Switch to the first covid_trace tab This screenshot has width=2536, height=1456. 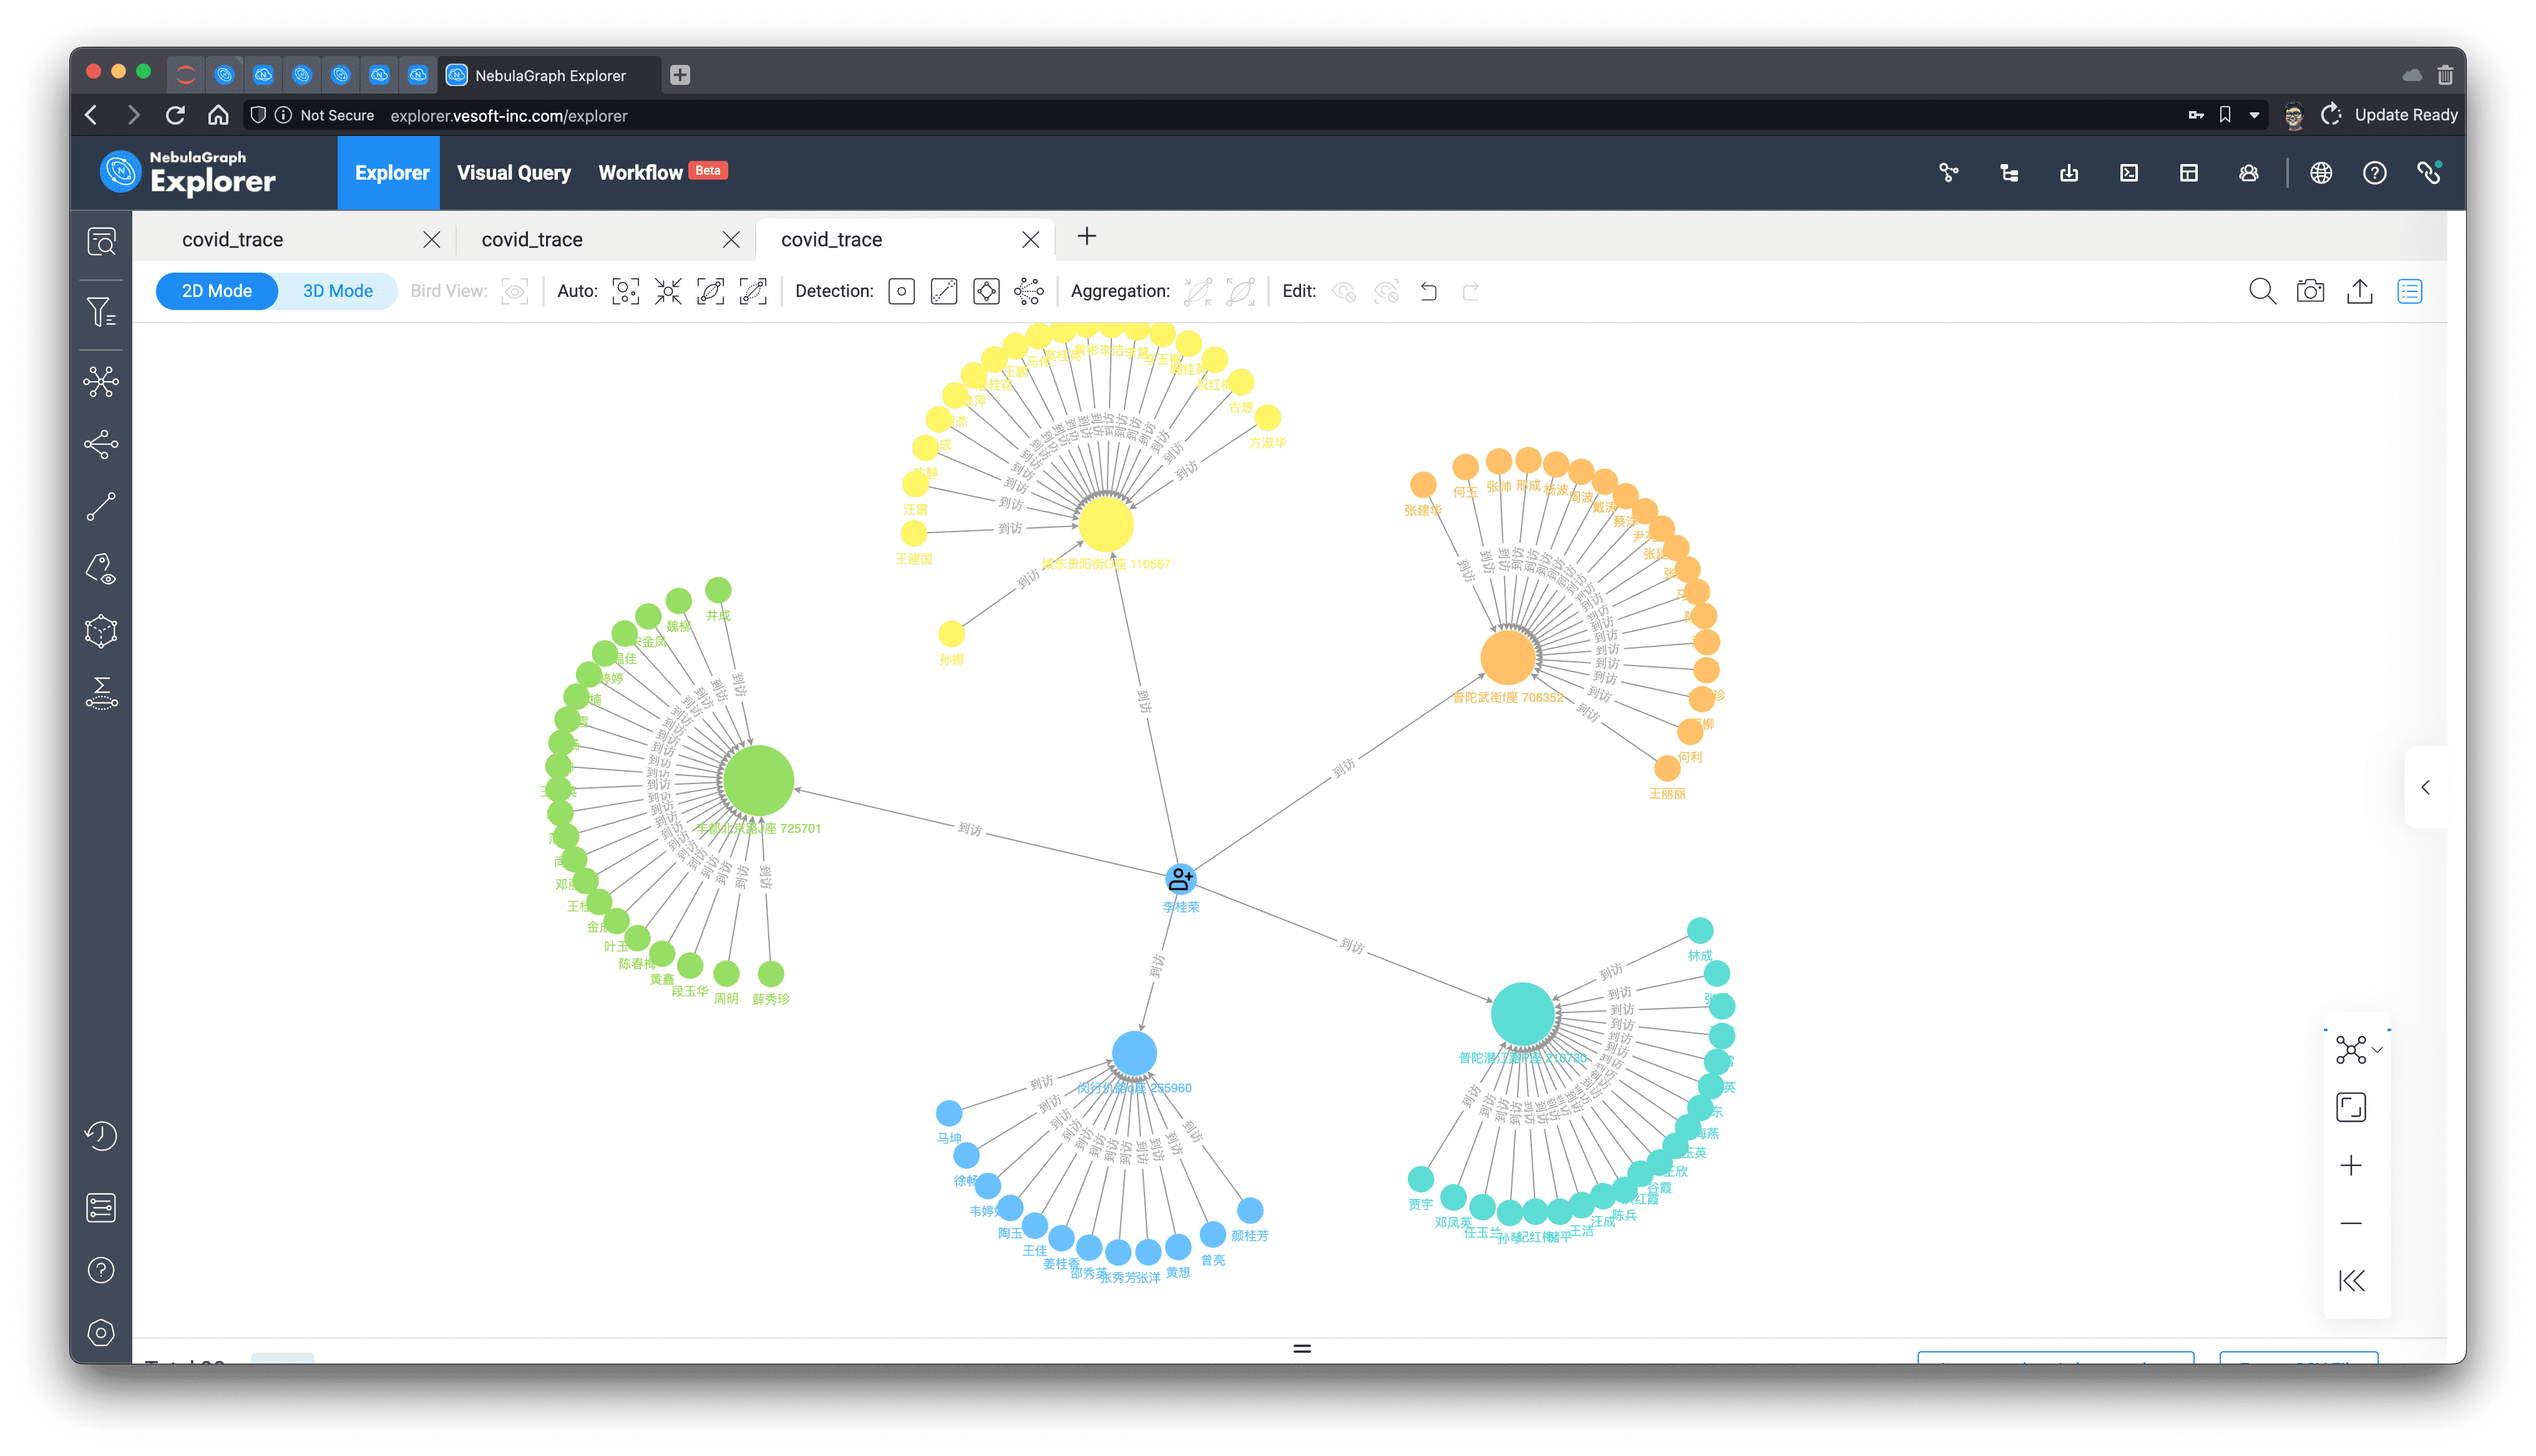pyautogui.click(x=232, y=240)
